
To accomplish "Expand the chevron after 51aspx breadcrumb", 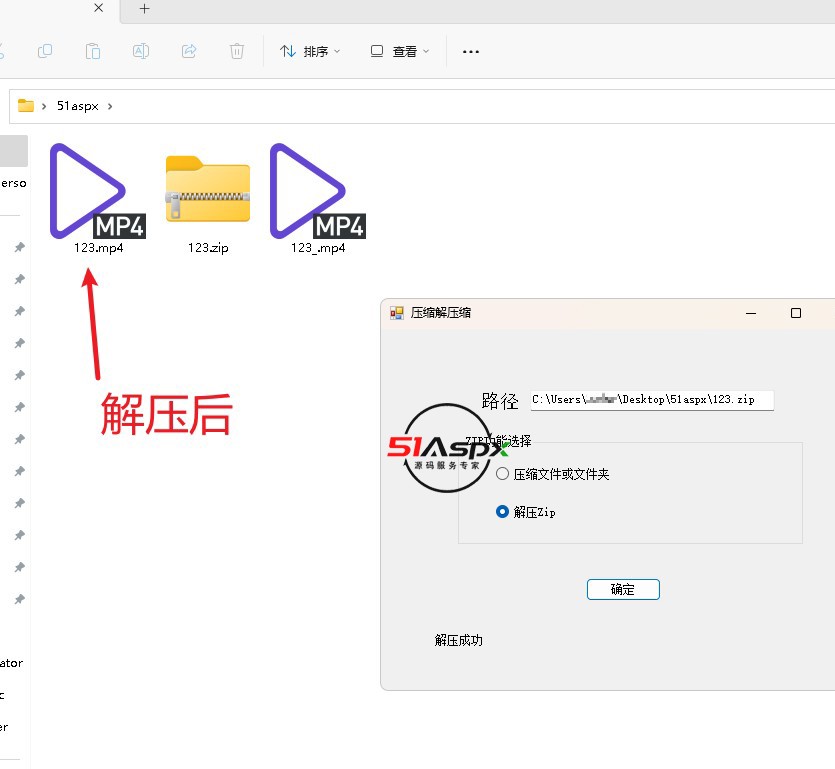I will tap(110, 106).
